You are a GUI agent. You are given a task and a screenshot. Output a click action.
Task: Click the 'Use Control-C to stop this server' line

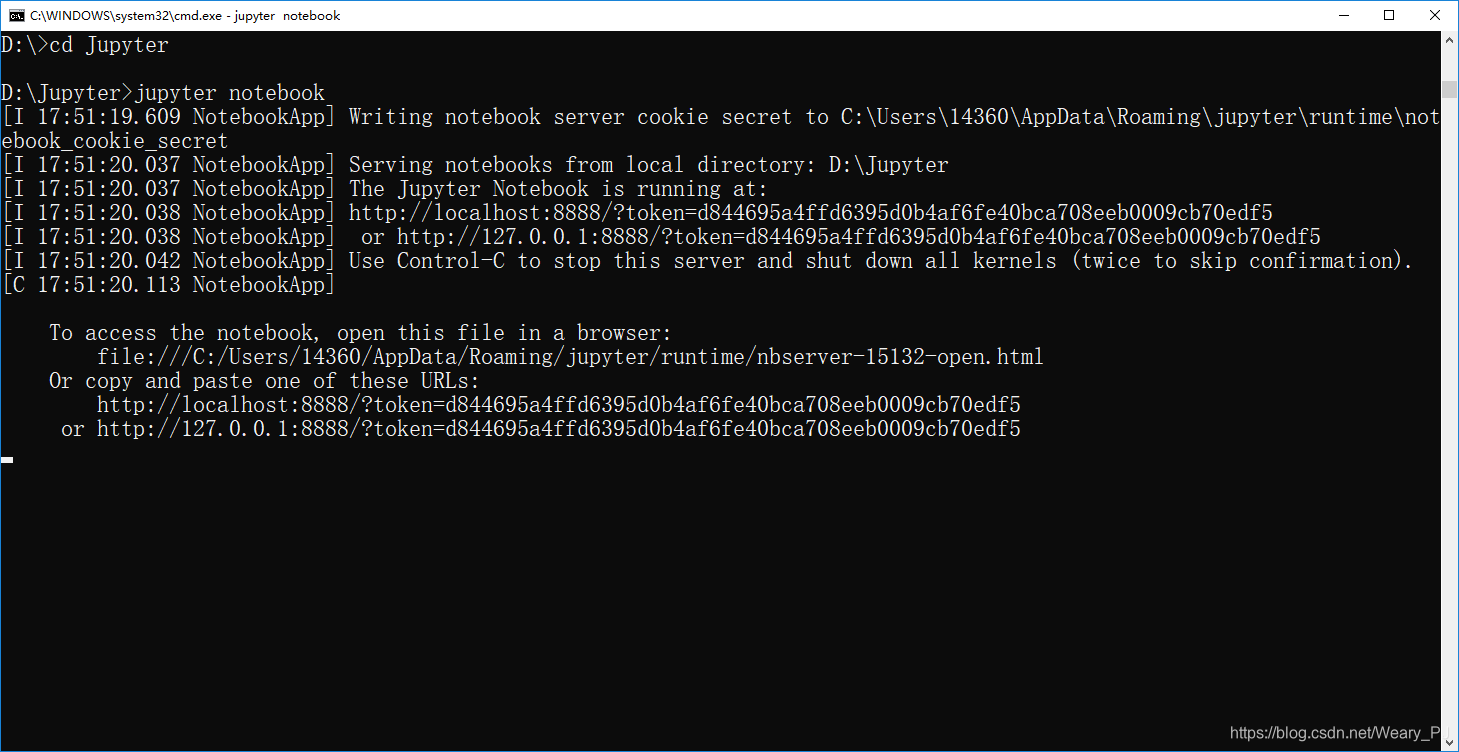coord(707,261)
